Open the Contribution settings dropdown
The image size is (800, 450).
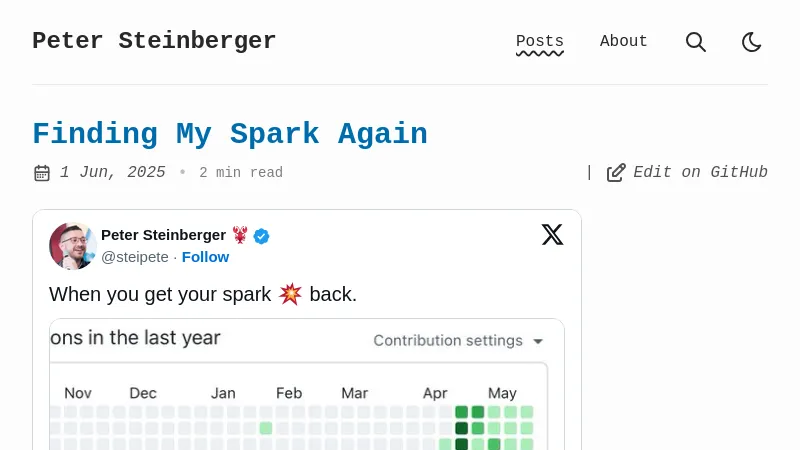point(459,341)
